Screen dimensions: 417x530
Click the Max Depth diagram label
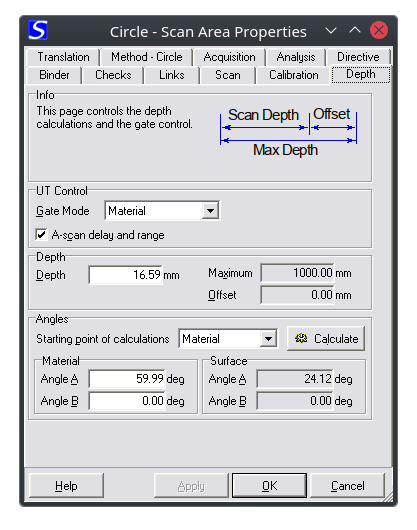click(x=286, y=150)
